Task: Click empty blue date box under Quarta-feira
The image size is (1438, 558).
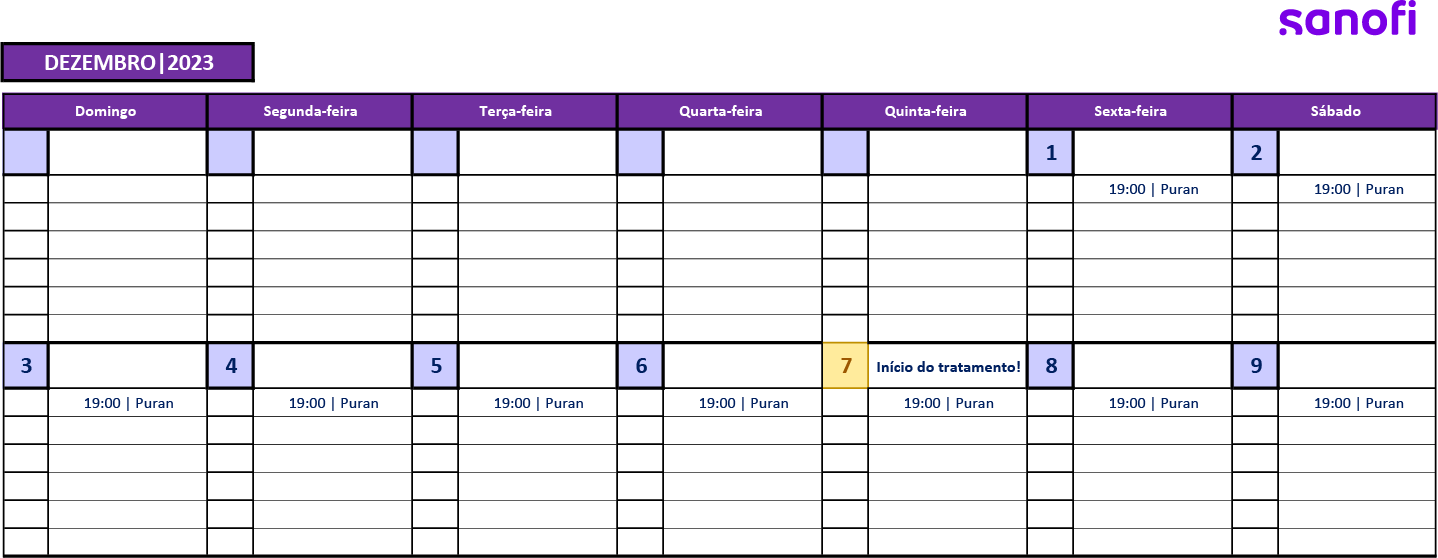Action: pyautogui.click(x=640, y=152)
